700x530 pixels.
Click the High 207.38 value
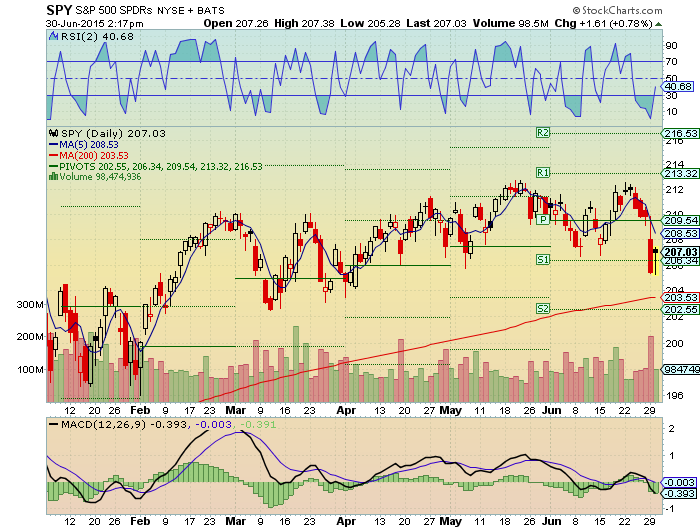click(x=304, y=23)
